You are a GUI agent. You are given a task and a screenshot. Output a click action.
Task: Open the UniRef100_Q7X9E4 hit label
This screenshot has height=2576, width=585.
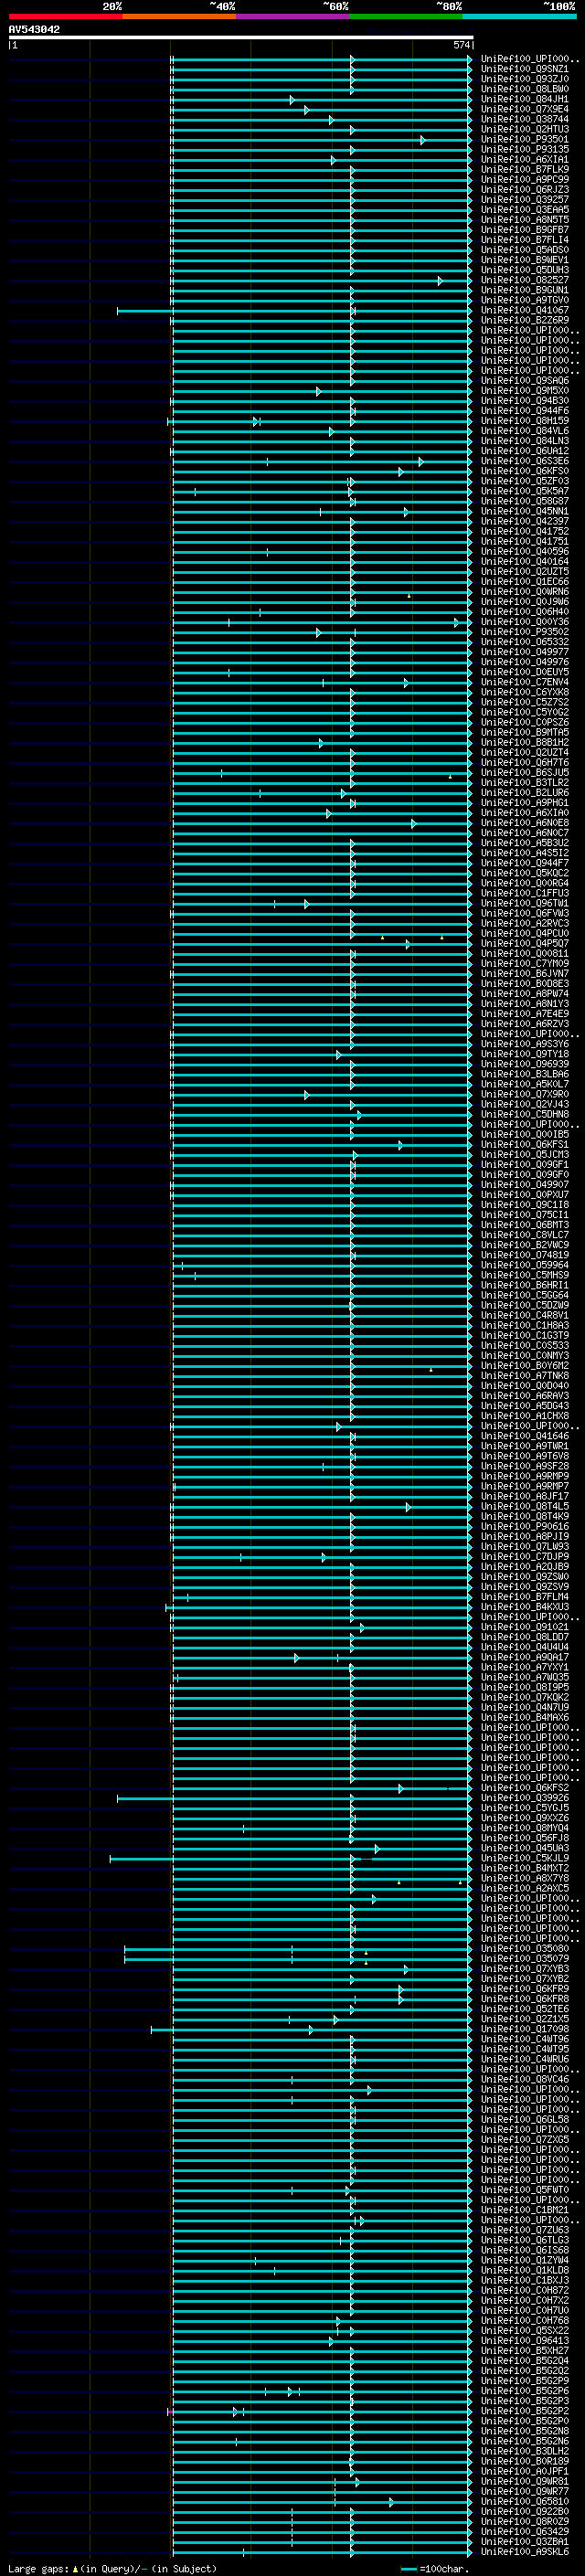[524, 109]
